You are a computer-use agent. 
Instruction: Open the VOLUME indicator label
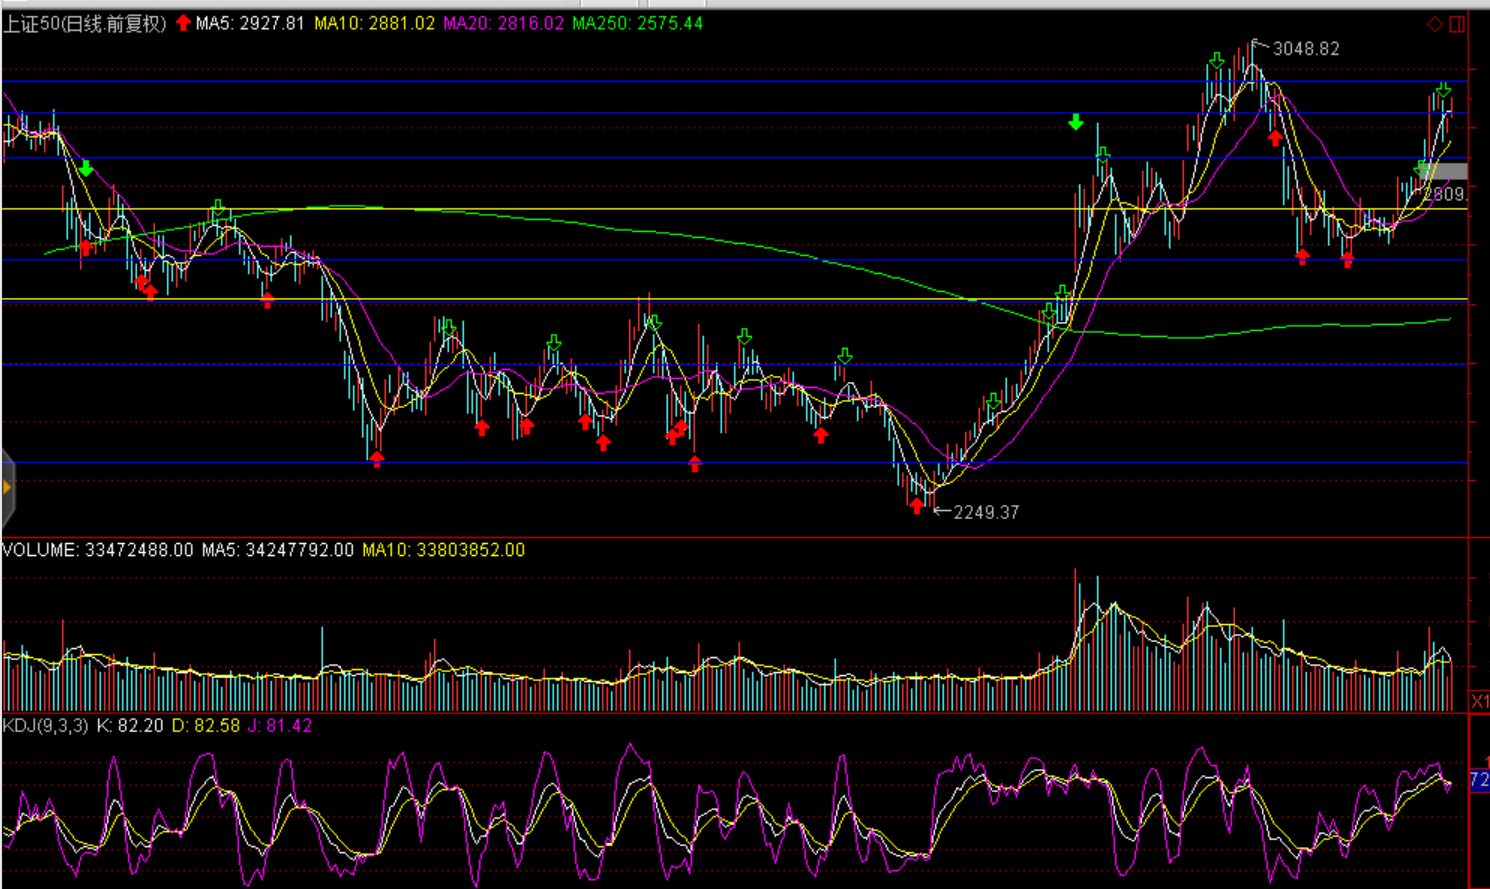[x=40, y=550]
